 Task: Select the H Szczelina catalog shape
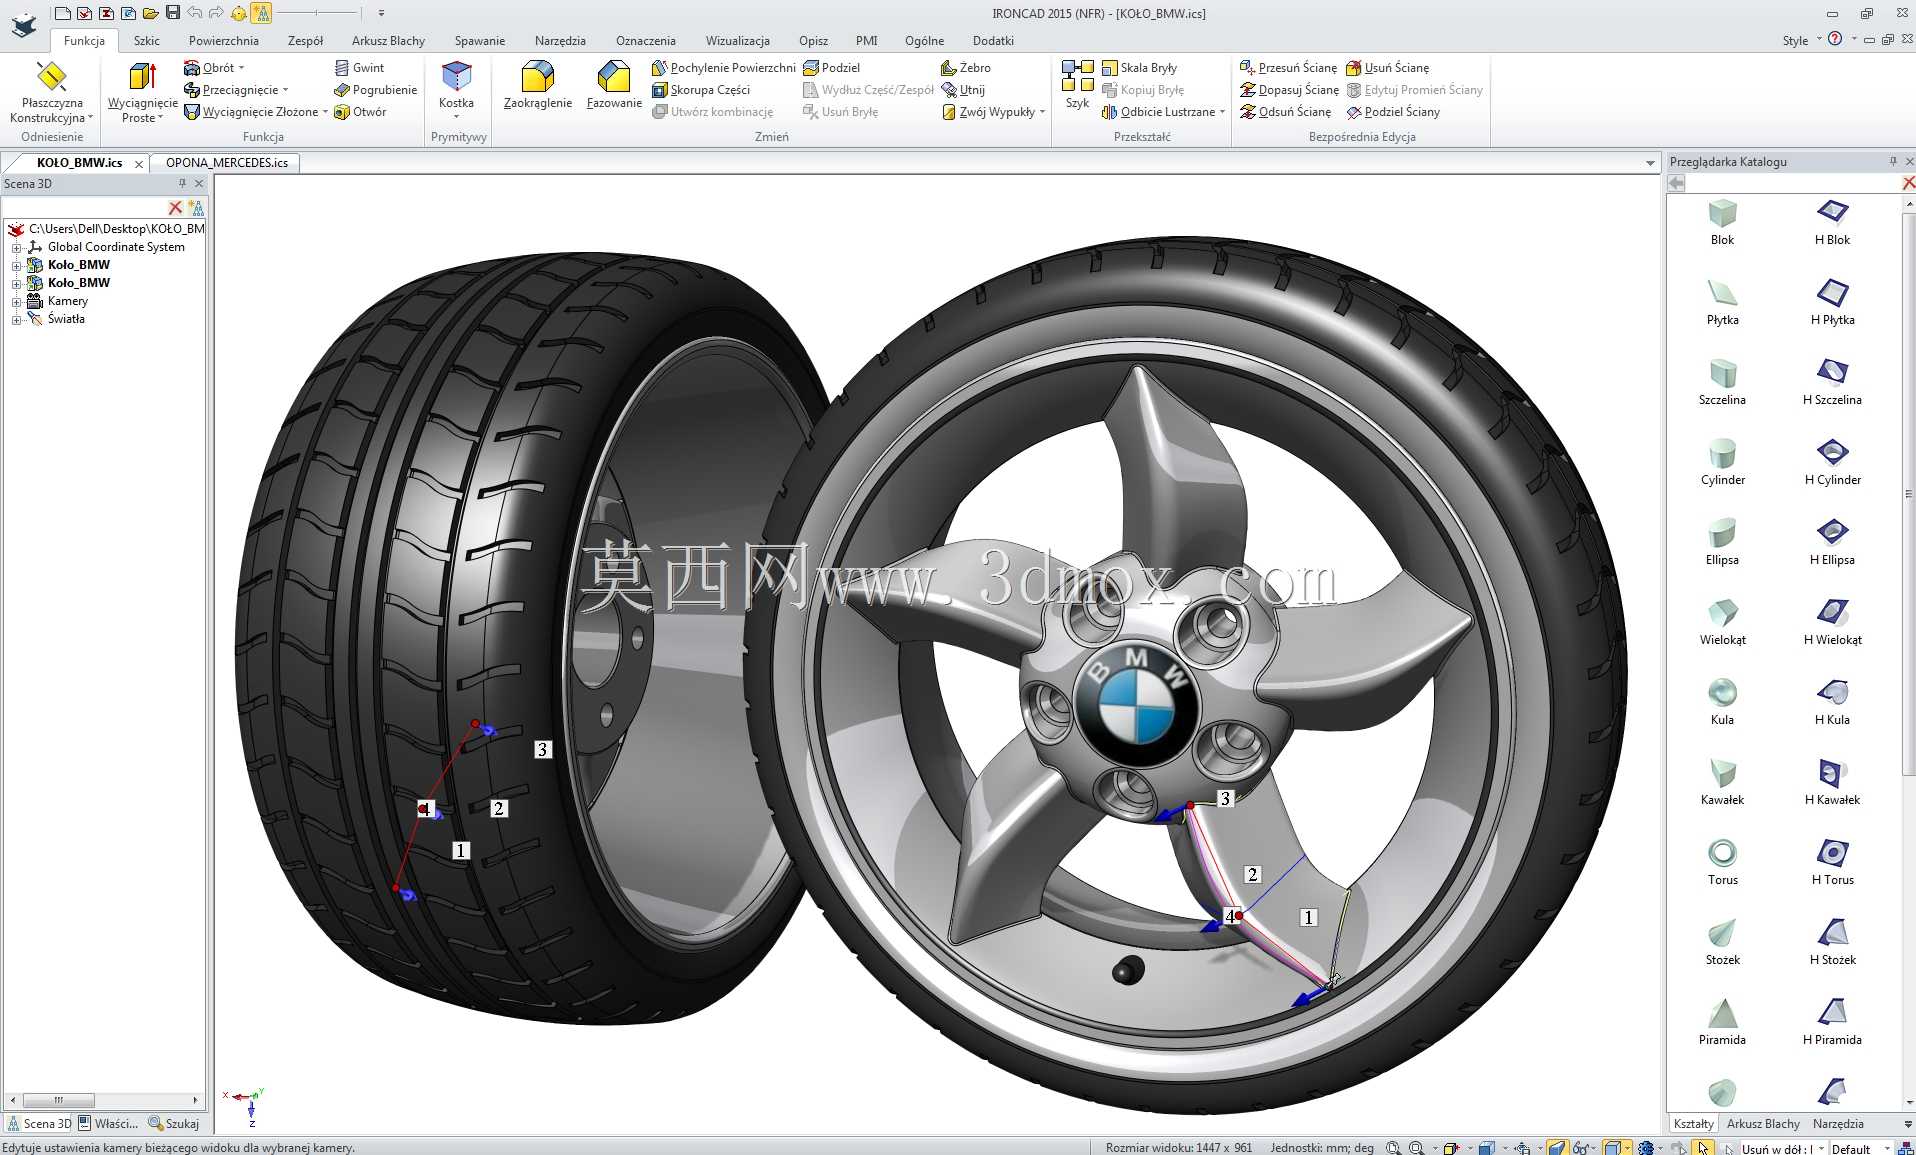pos(1832,382)
